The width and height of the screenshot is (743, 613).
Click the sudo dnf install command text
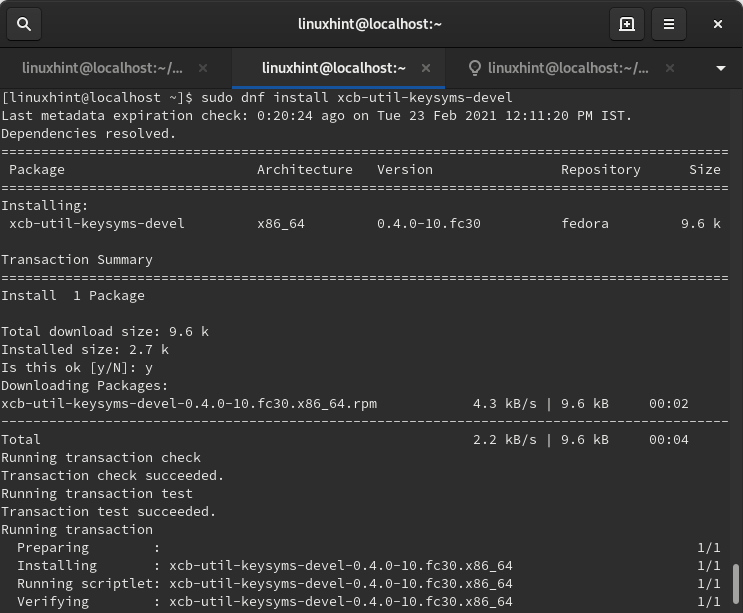coord(356,97)
